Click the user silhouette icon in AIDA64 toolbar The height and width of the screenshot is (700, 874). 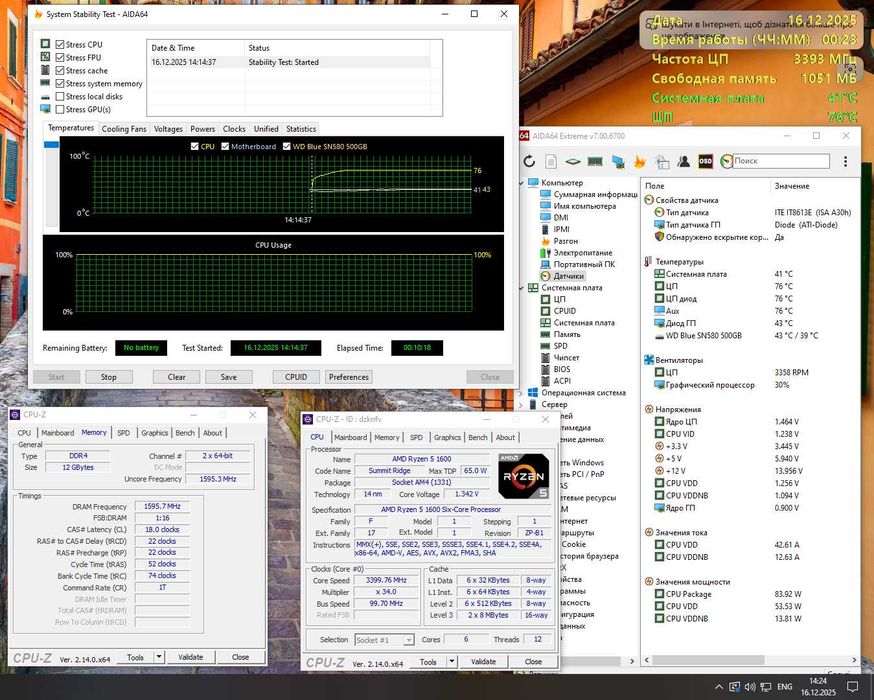(x=683, y=161)
